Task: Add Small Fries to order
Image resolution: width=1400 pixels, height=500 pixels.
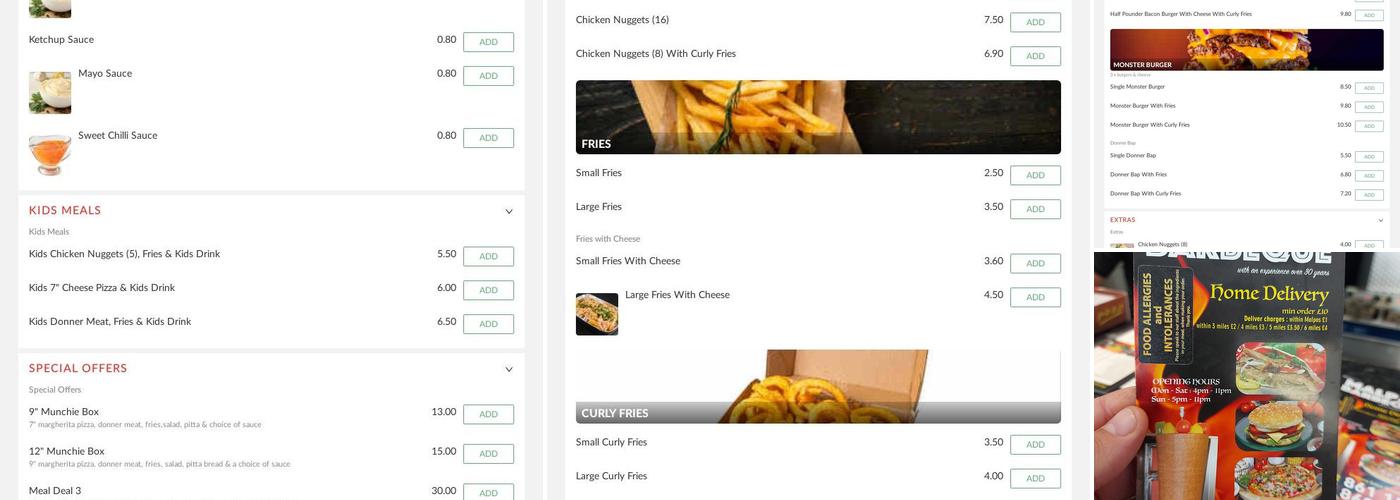Action: 1035,175
